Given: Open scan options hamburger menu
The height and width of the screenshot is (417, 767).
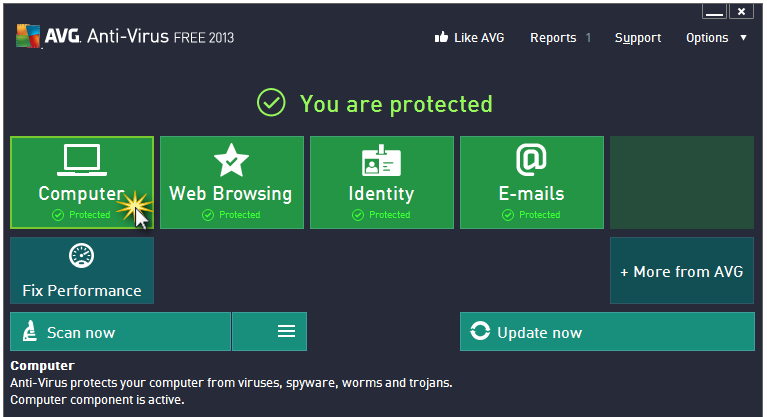Looking at the screenshot, I should click(x=270, y=332).
